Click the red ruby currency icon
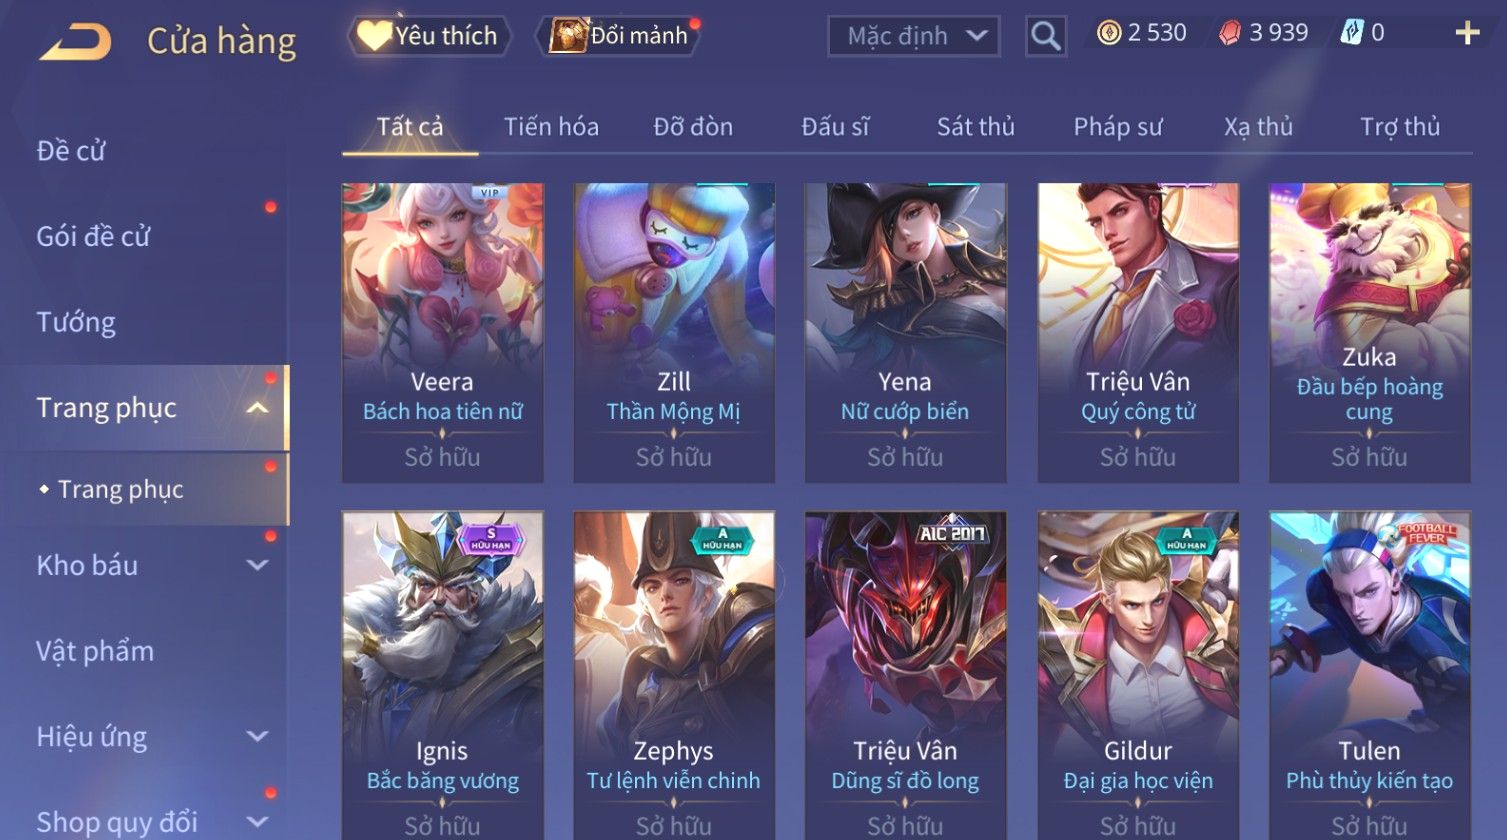Viewport: 1507px width, 840px height. pos(1229,33)
